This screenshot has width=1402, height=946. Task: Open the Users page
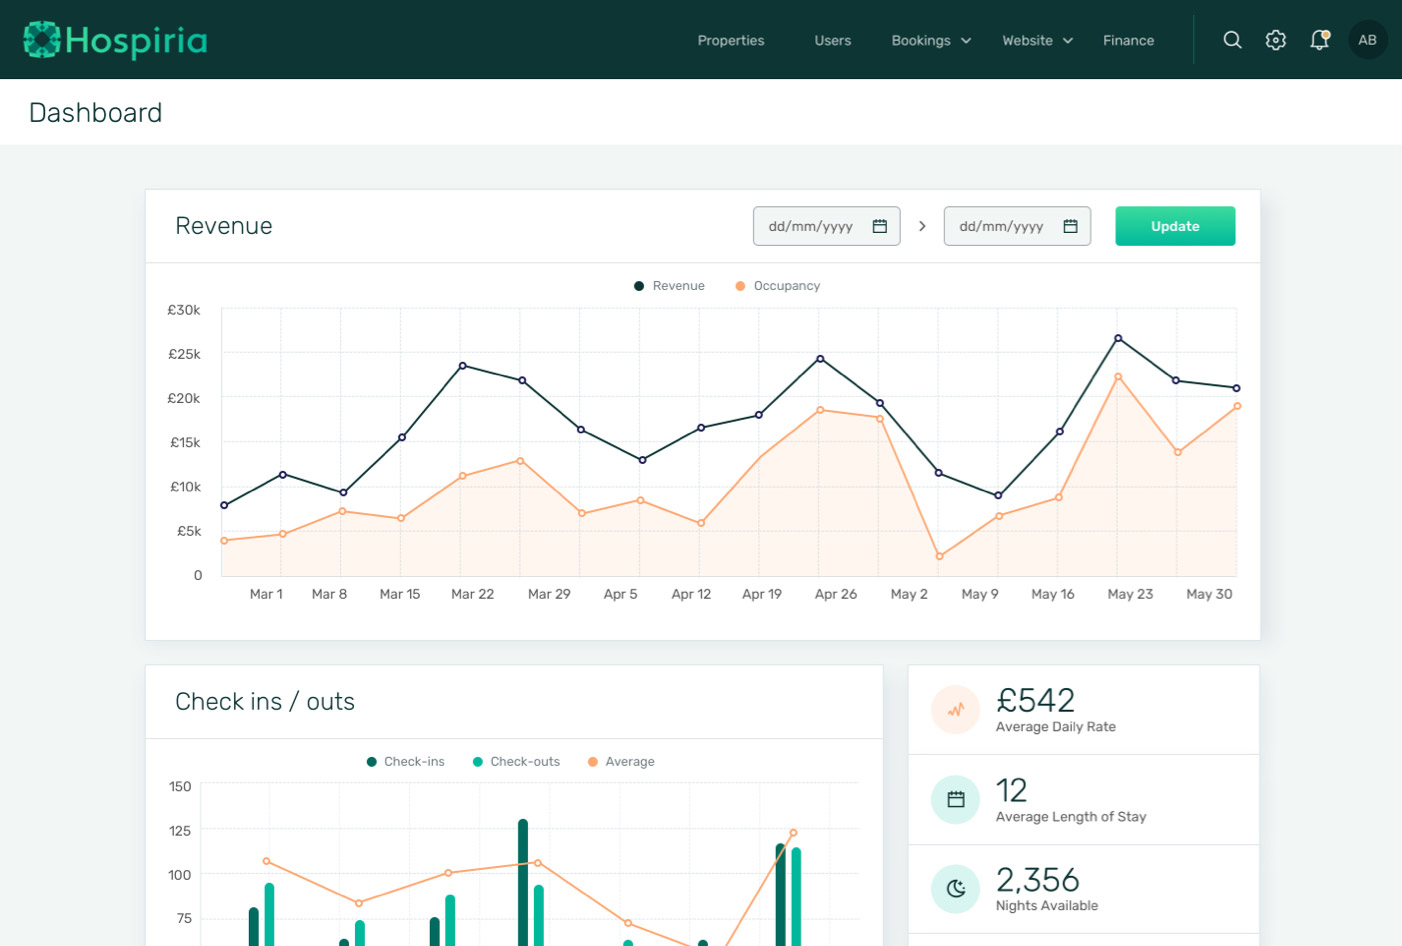point(833,40)
